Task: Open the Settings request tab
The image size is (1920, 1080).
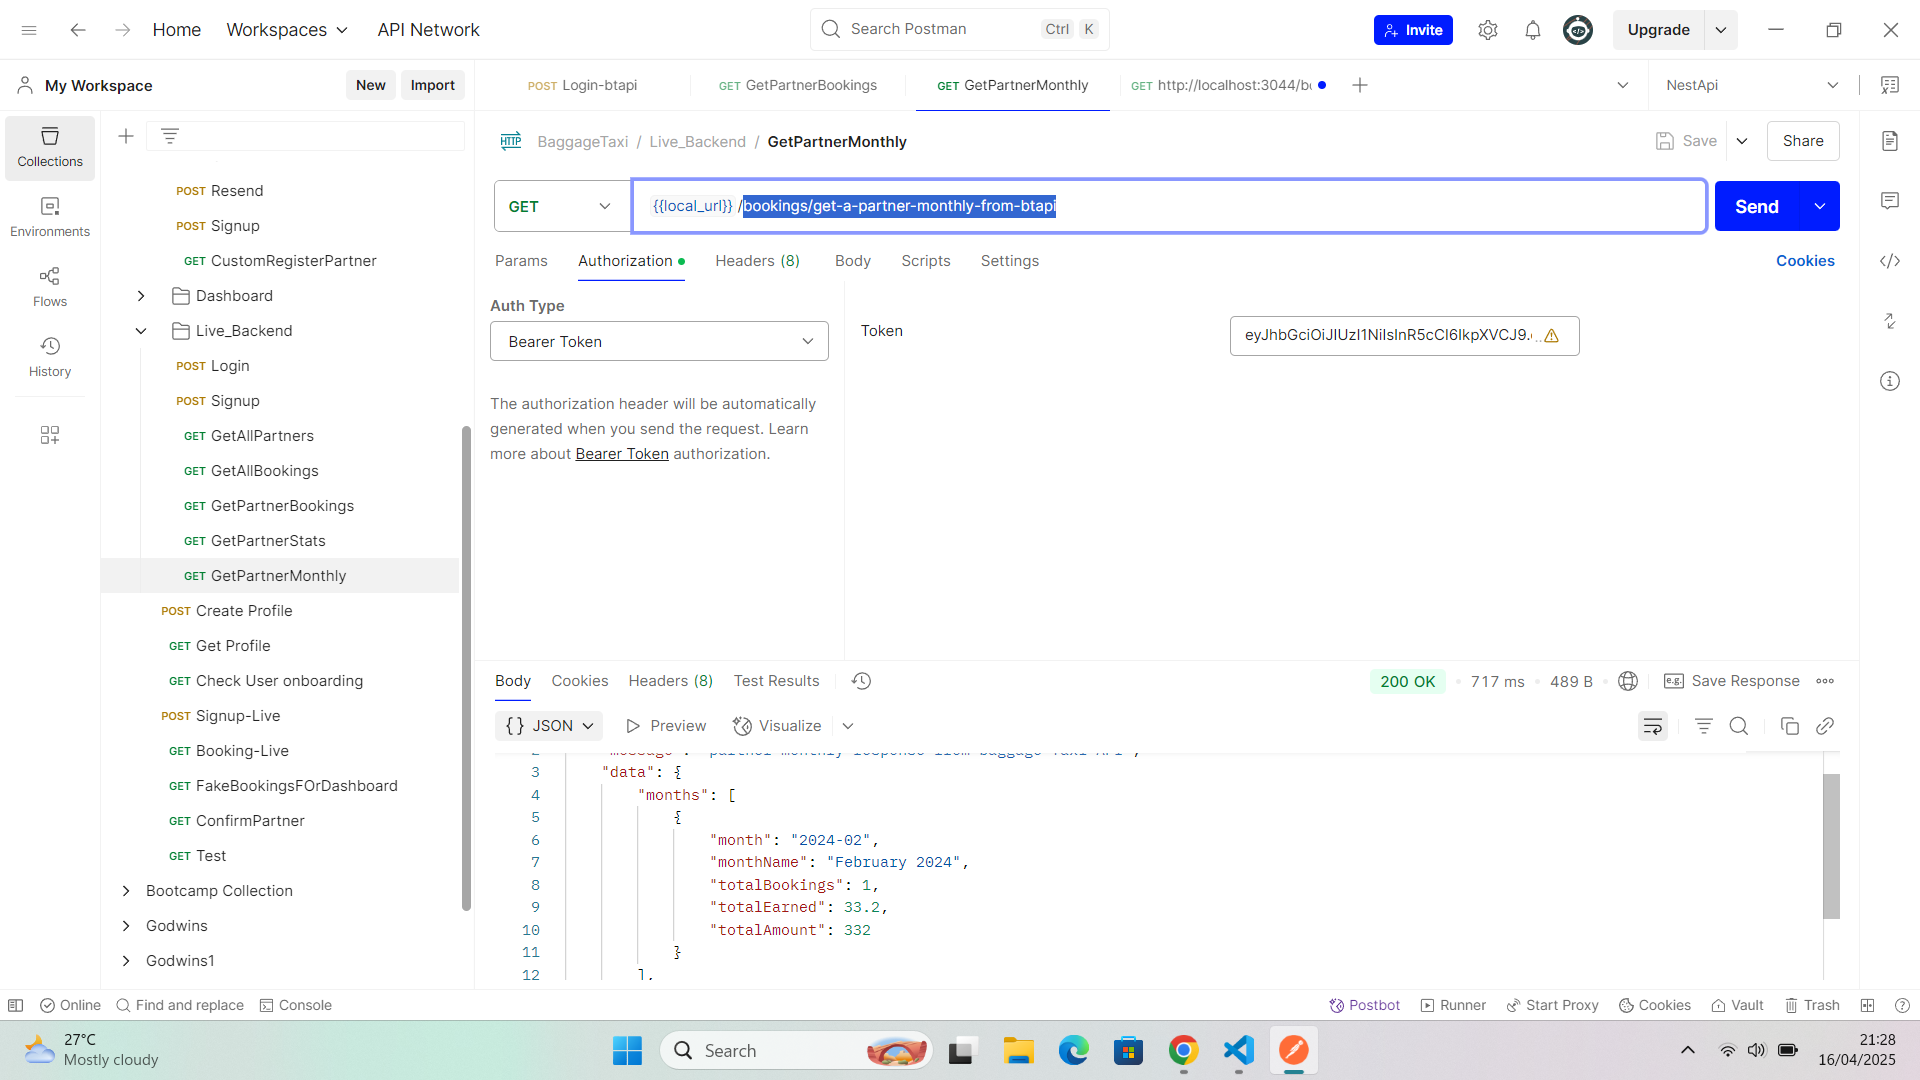Action: pos(1010,261)
